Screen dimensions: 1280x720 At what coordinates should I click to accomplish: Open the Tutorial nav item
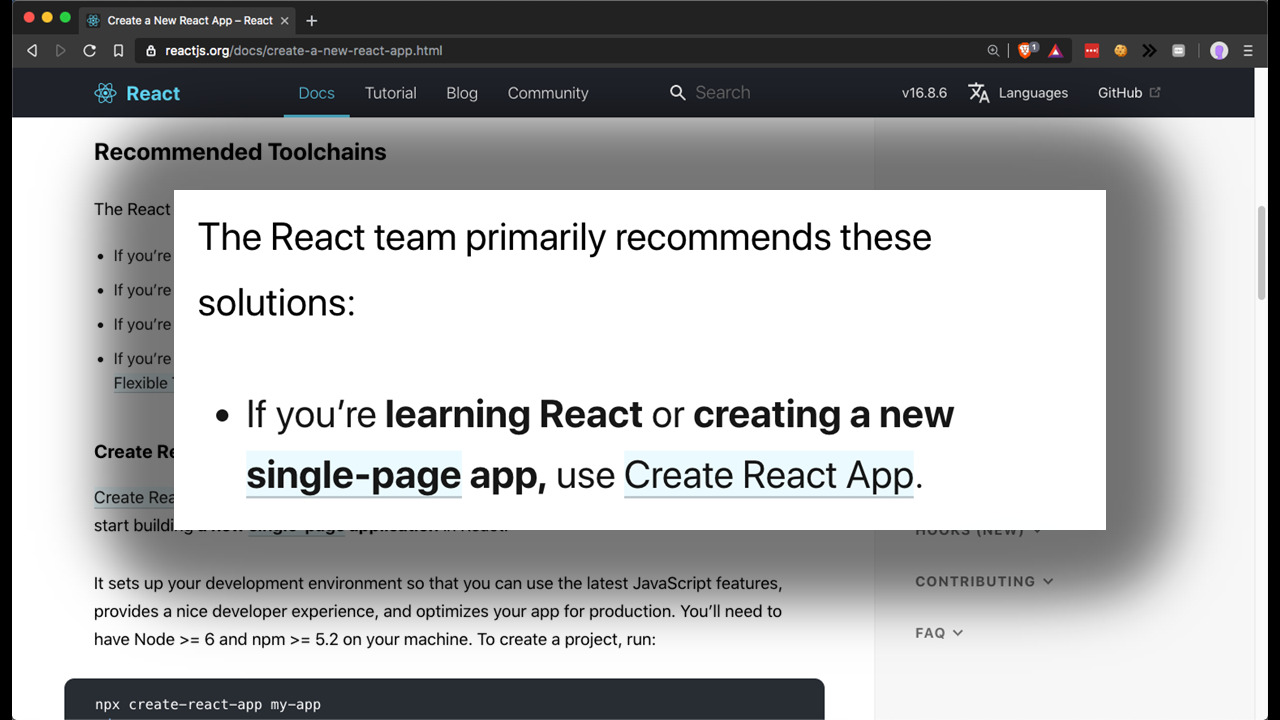390,93
